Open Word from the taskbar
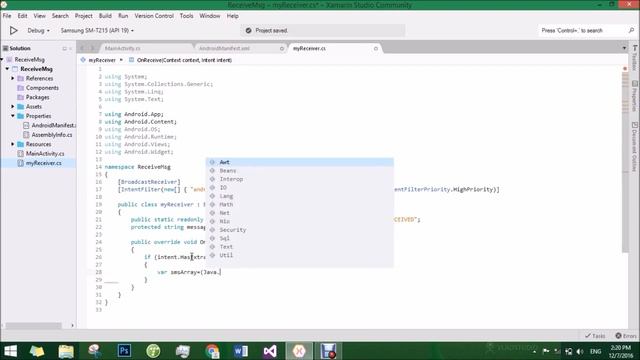The height and width of the screenshot is (360, 640). tap(241, 351)
